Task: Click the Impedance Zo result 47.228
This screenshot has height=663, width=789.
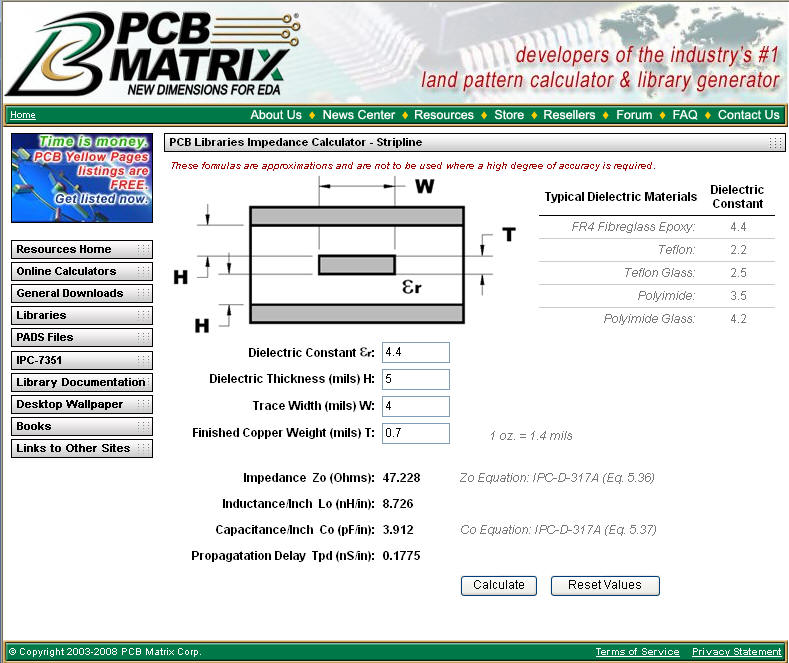Action: tap(401, 477)
